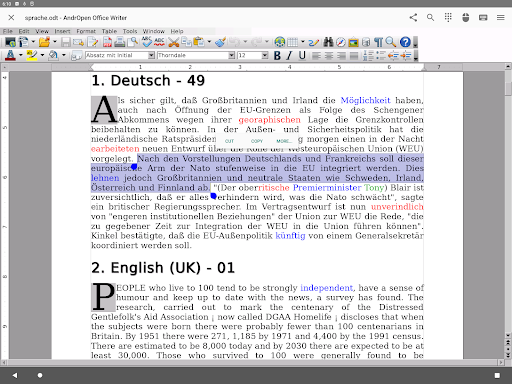Click the Navigator compass icon

[341, 42]
